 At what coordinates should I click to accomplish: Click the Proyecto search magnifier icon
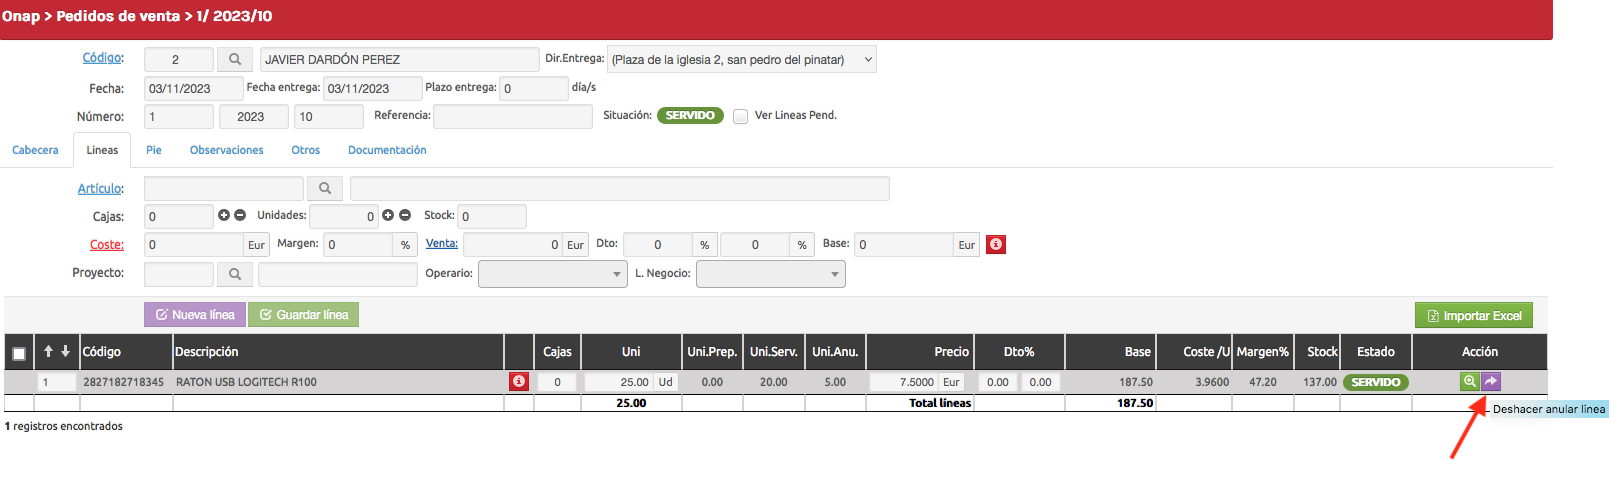pyautogui.click(x=235, y=274)
